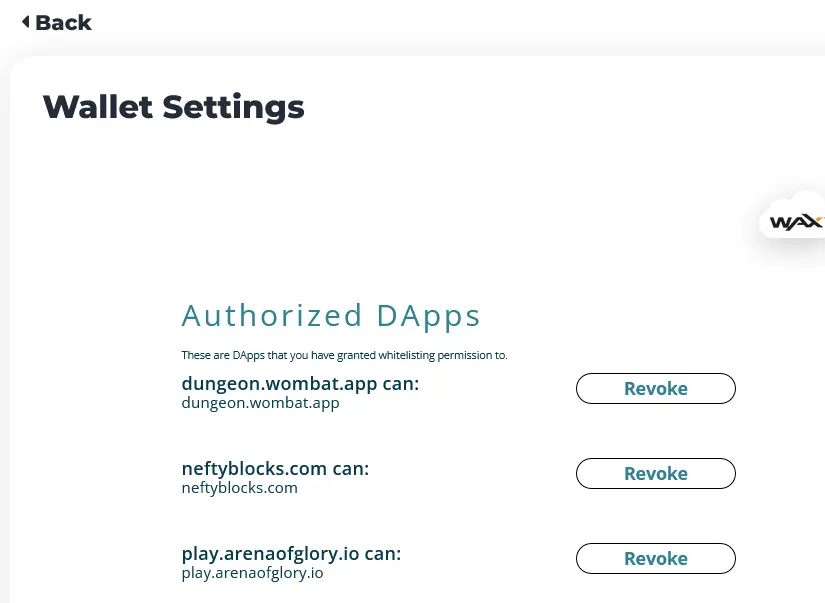Revoke dungeon.wombat.app permission

click(x=656, y=388)
